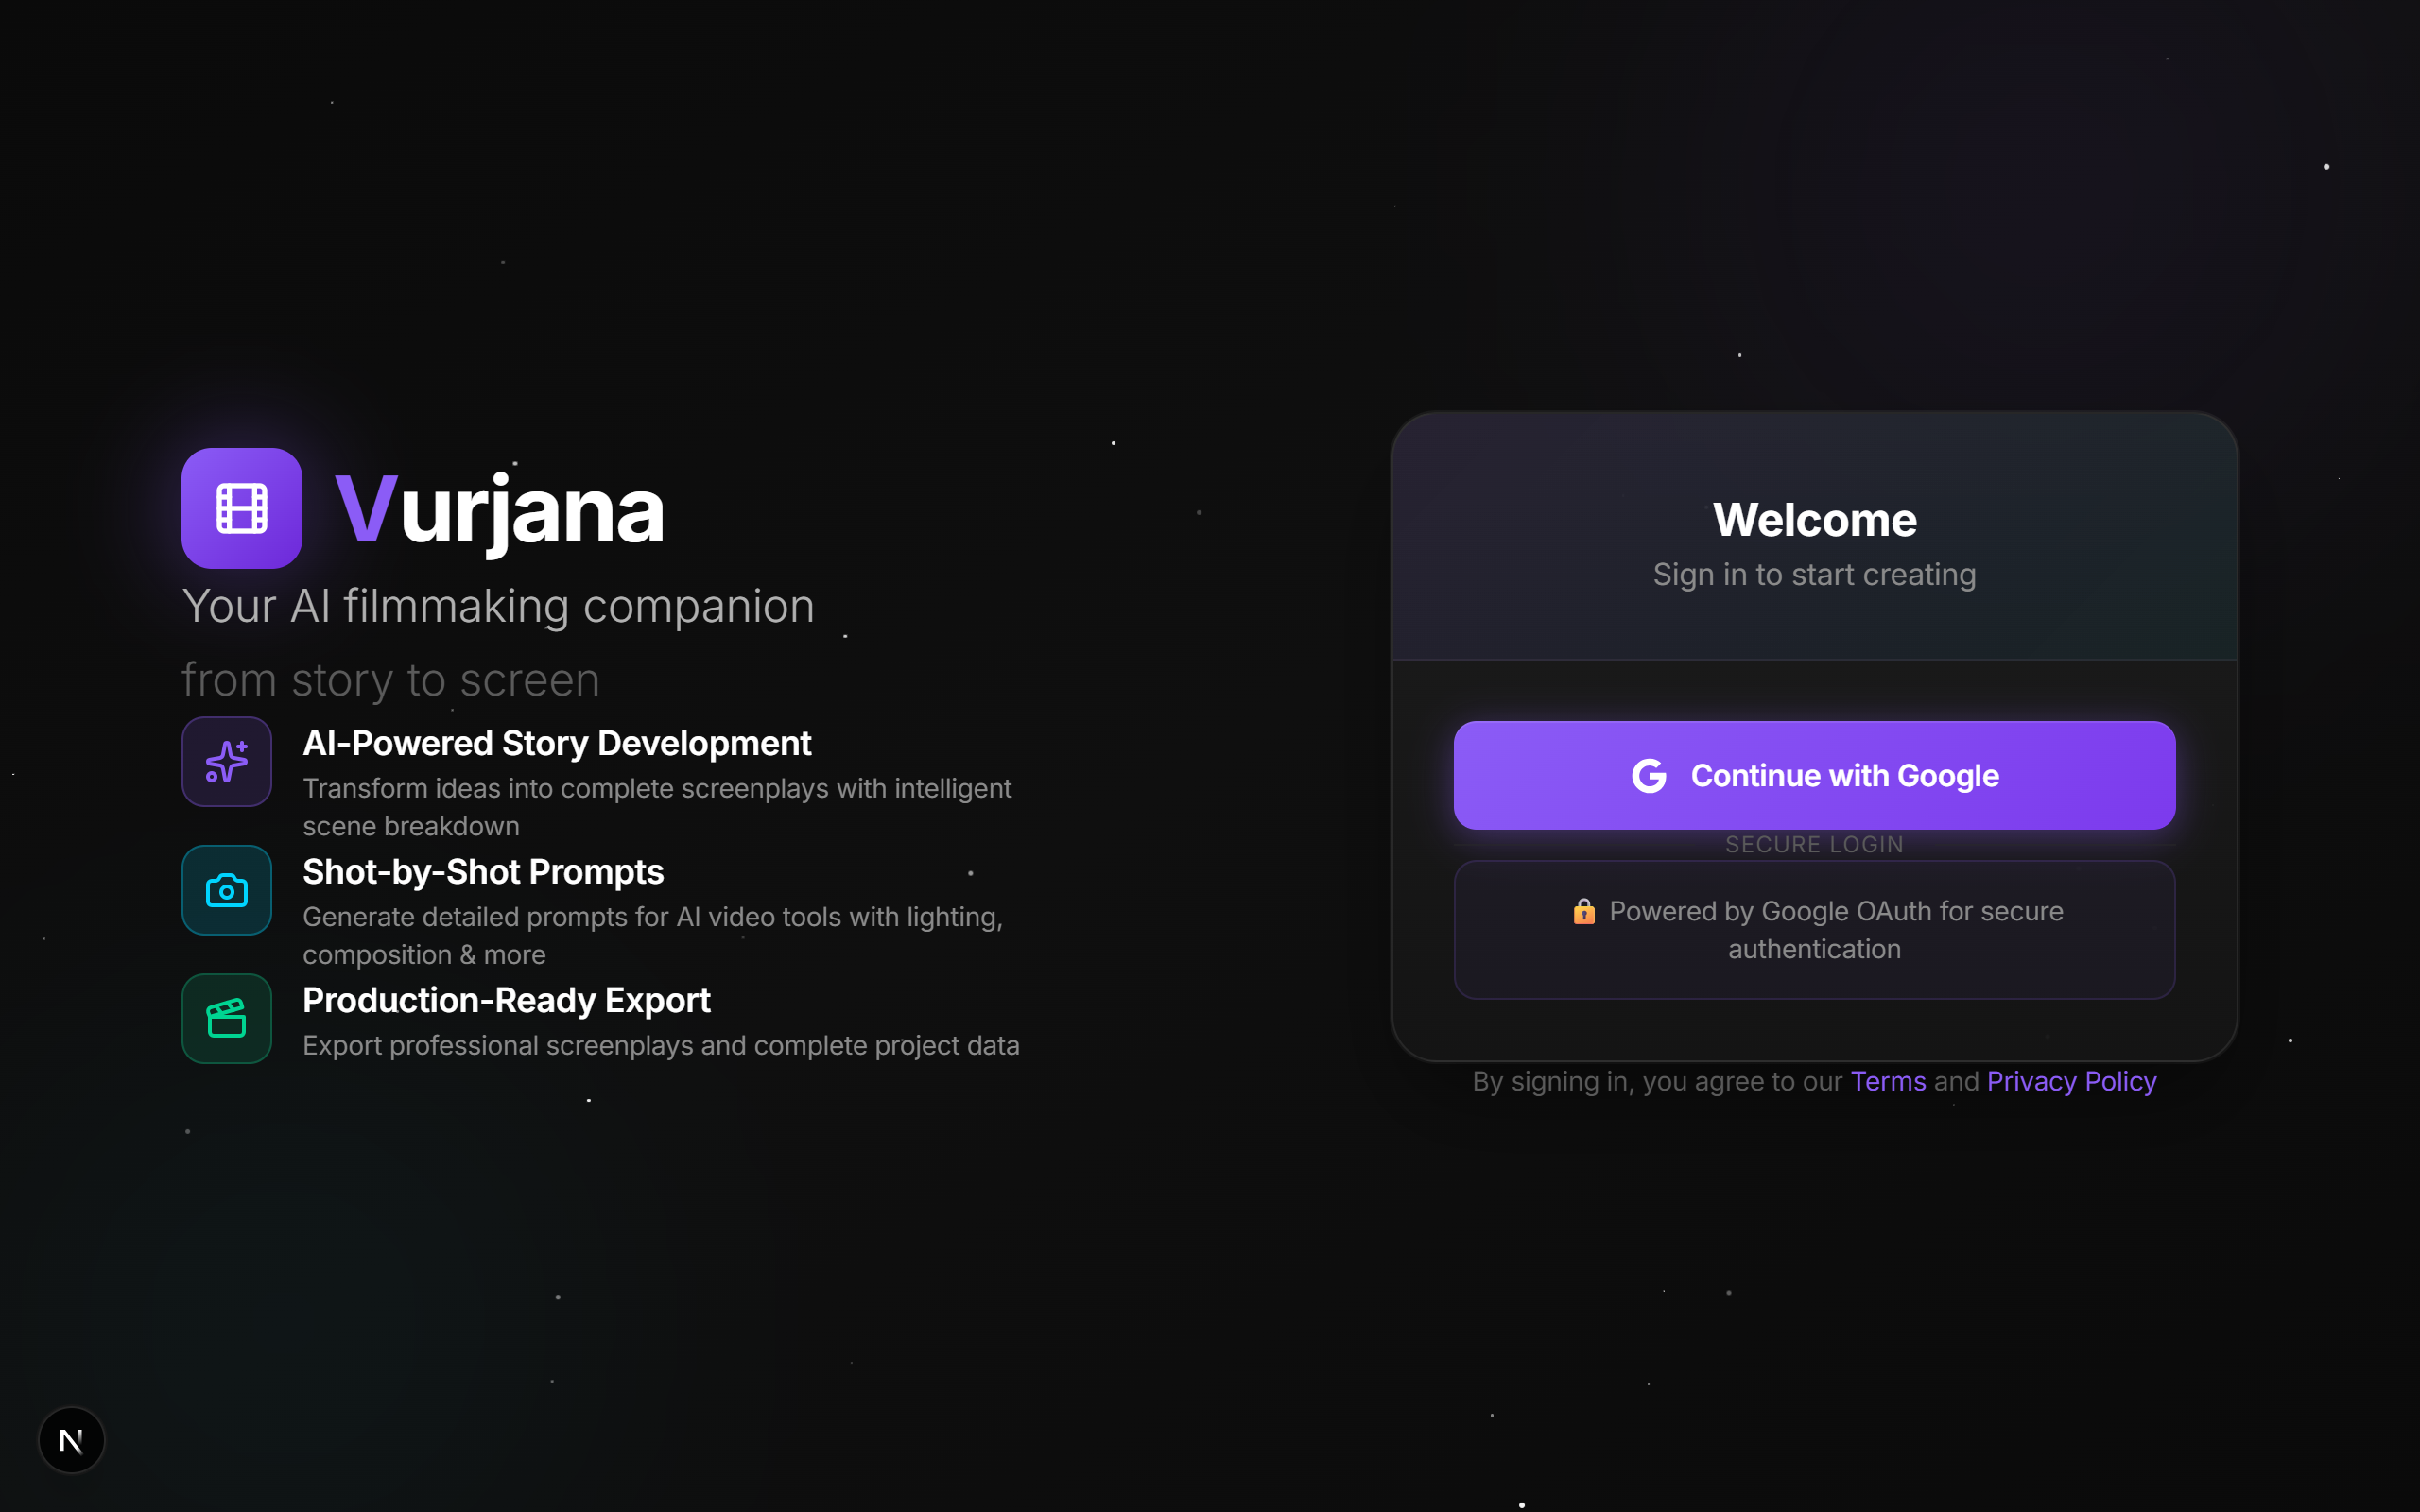Click the Production-Ready Export heading

(x=506, y=1000)
